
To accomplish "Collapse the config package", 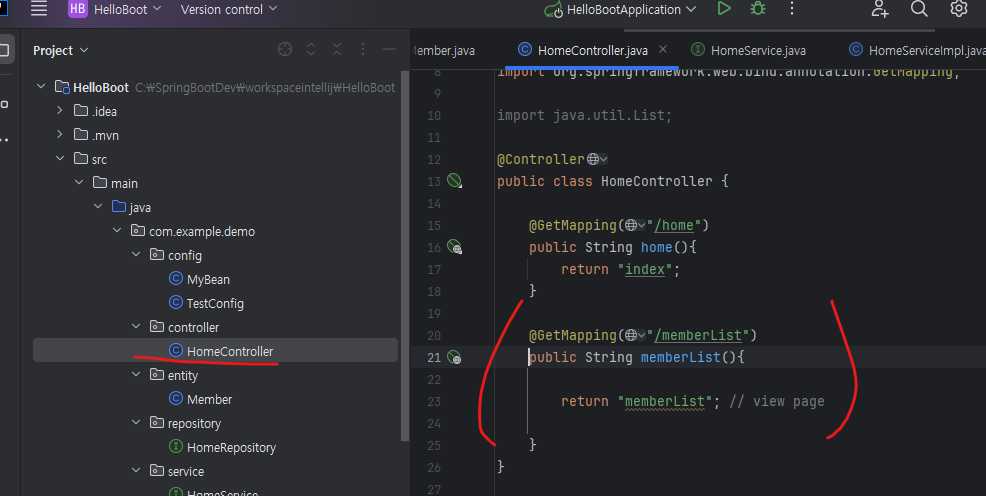I will click(x=136, y=255).
